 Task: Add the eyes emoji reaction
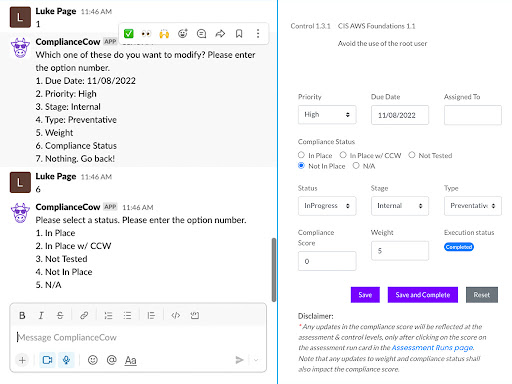pyautogui.click(x=146, y=33)
